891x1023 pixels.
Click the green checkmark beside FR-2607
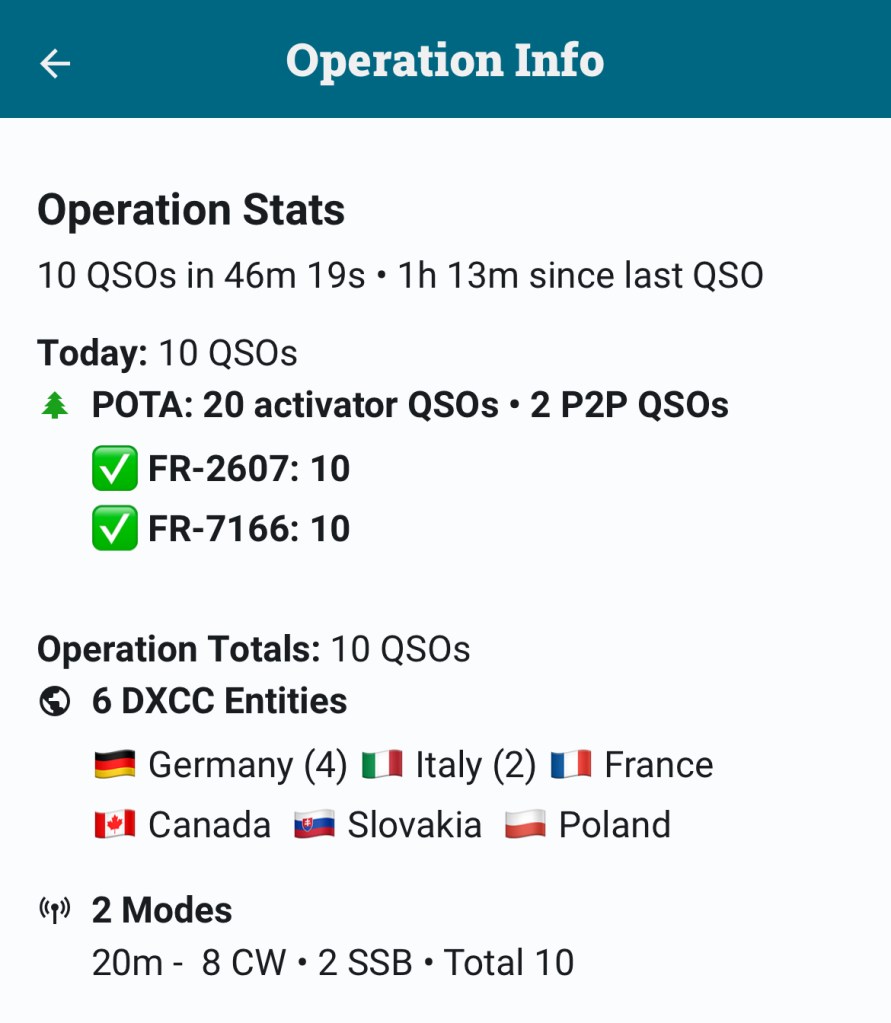tap(114, 469)
